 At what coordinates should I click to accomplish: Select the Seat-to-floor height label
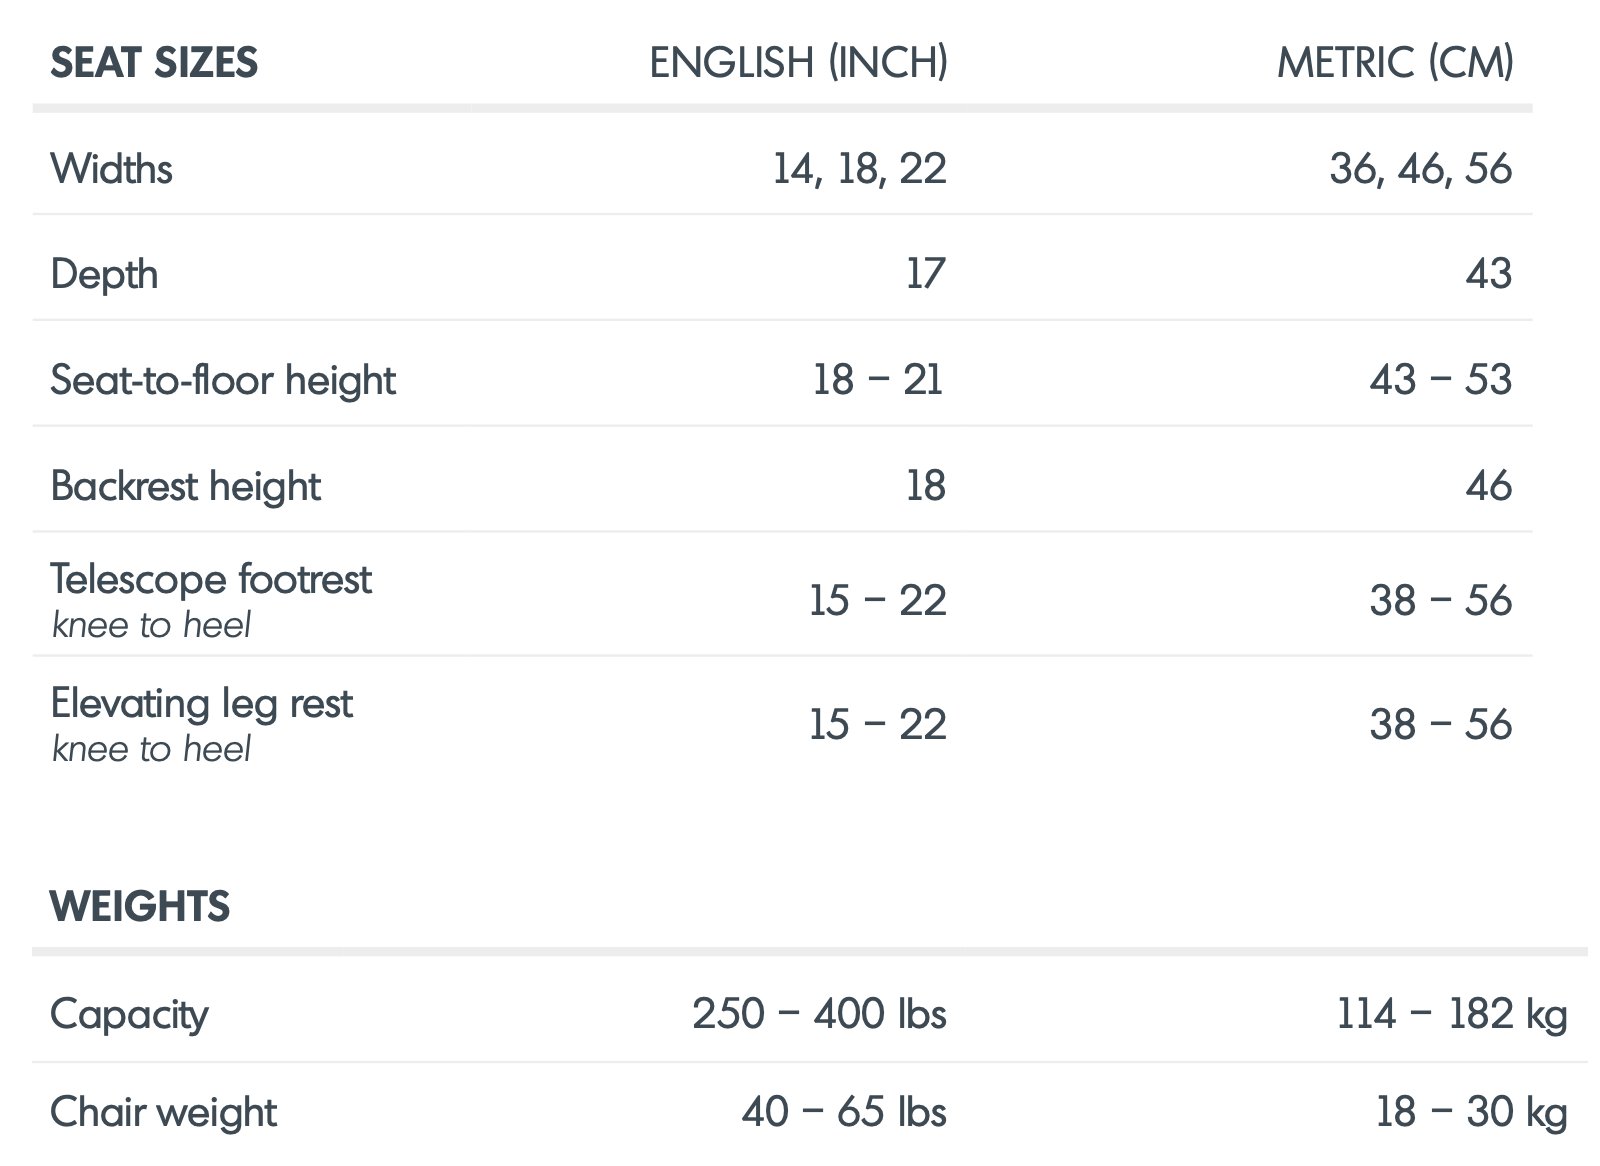coord(223,380)
